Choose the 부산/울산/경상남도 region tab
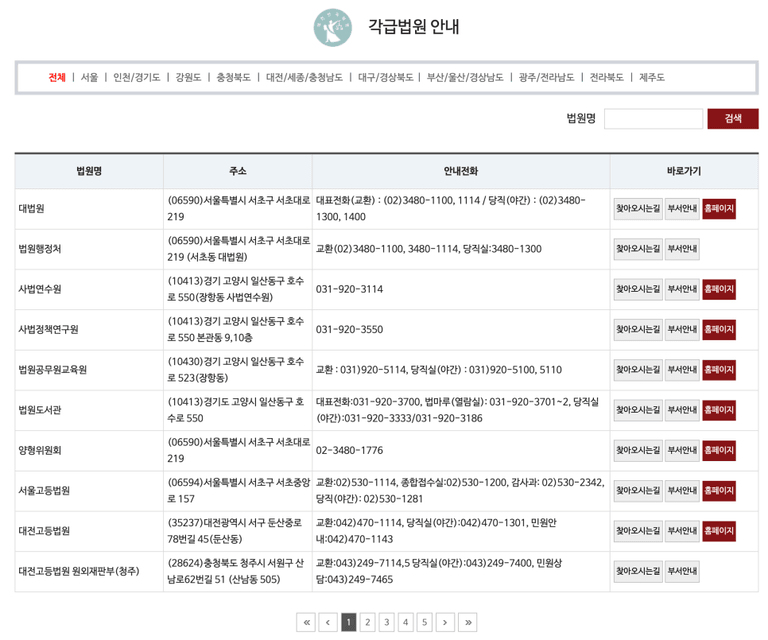768x640 pixels. point(465,77)
